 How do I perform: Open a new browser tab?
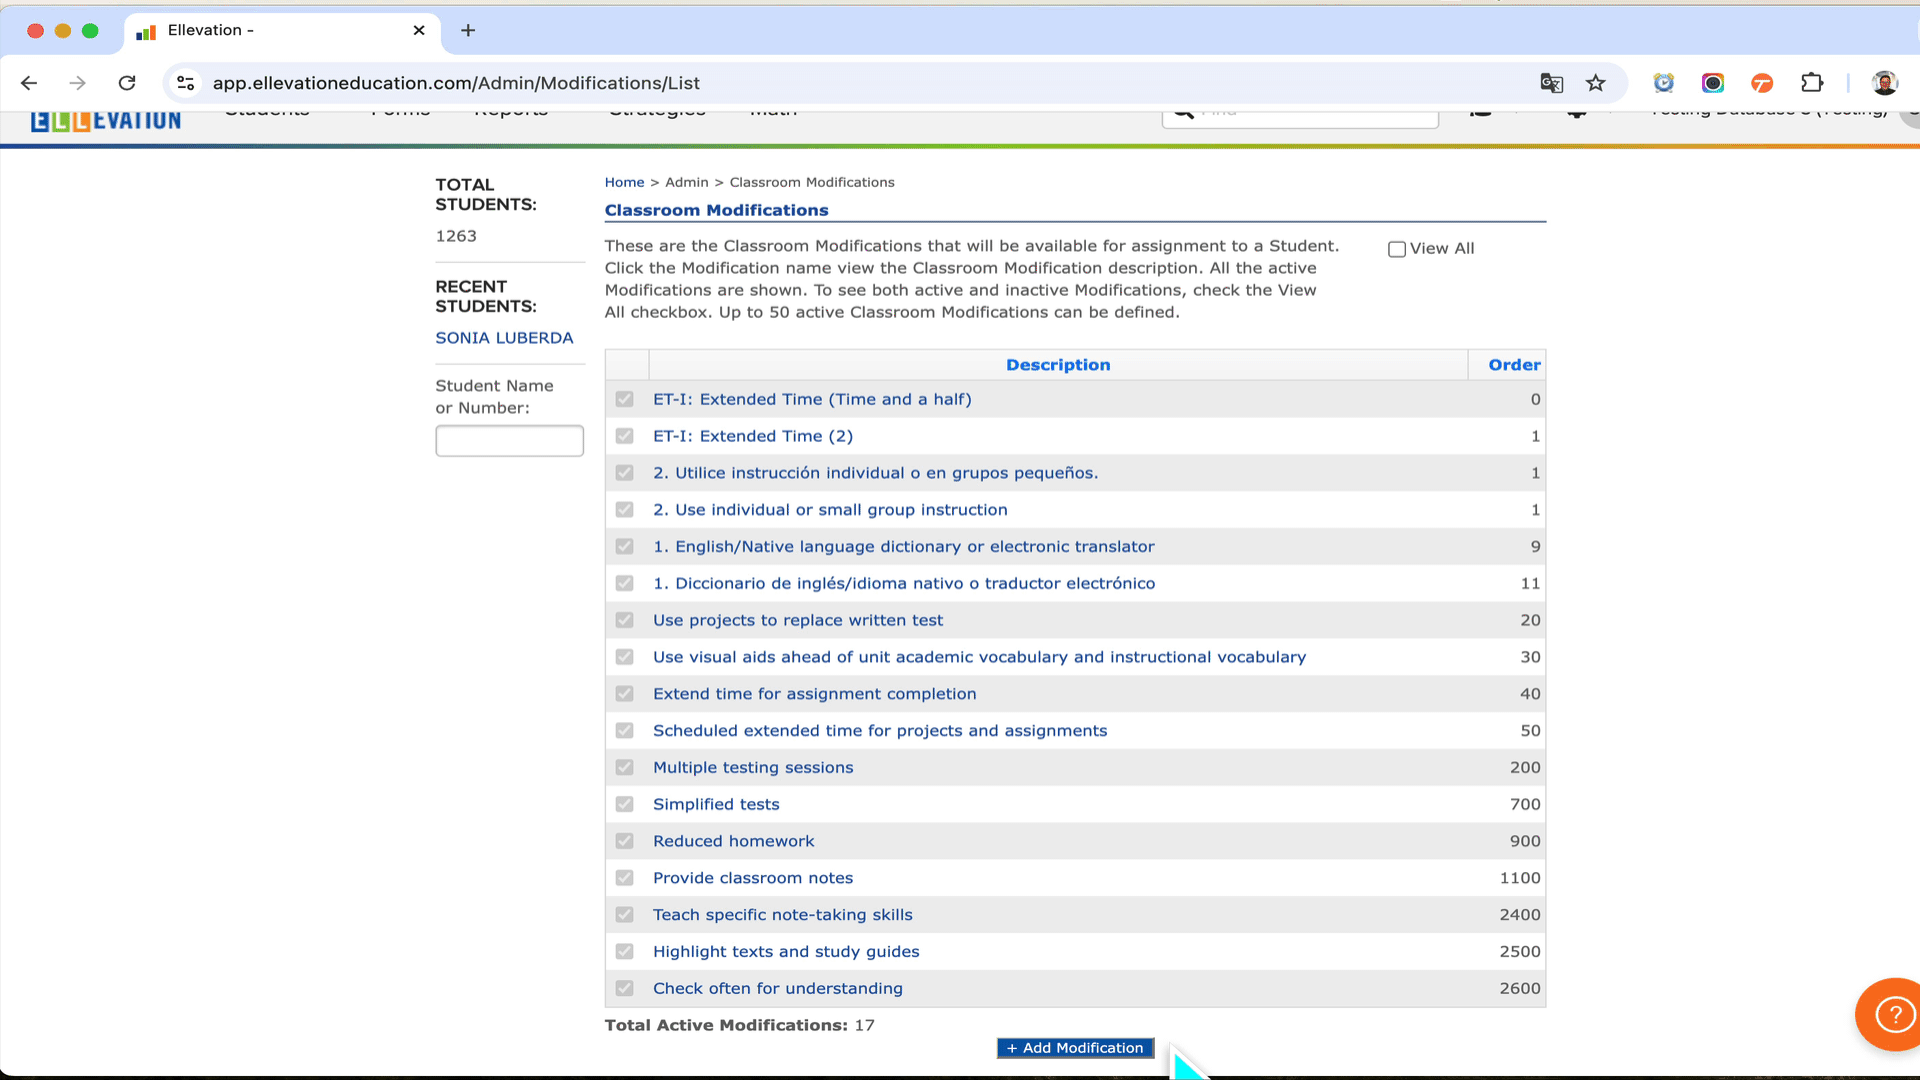pos(468,30)
